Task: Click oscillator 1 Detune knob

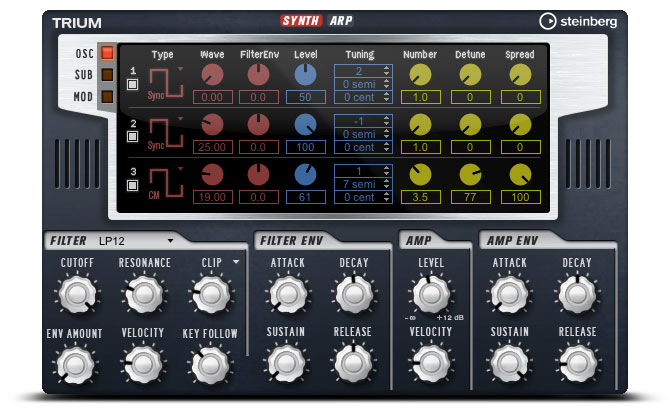Action: (x=470, y=75)
